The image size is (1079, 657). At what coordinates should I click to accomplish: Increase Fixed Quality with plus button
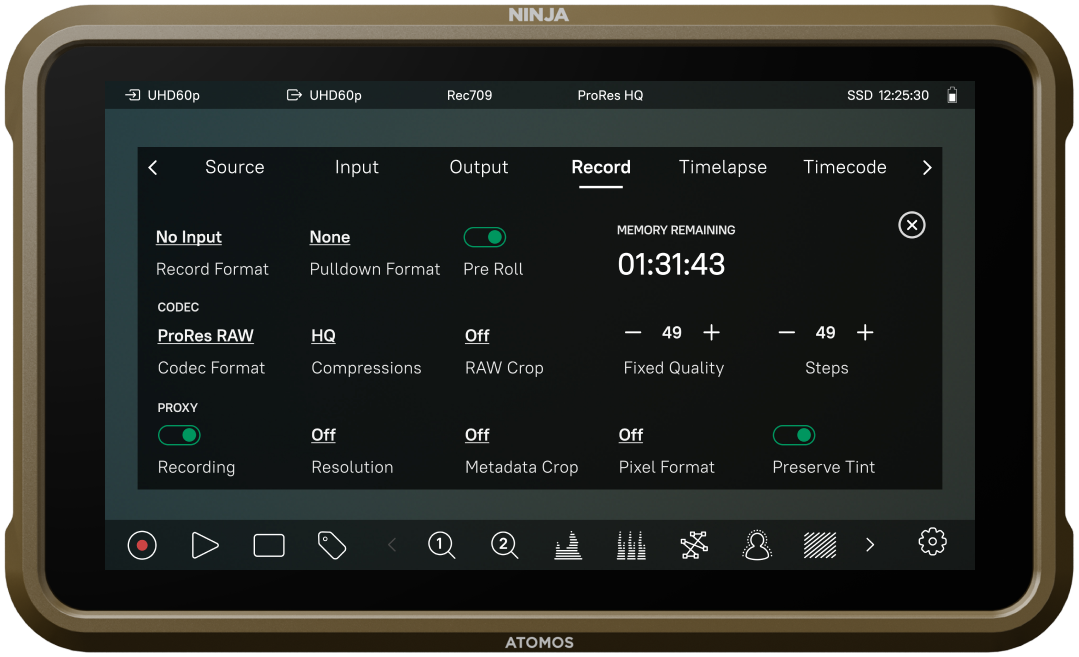(711, 333)
